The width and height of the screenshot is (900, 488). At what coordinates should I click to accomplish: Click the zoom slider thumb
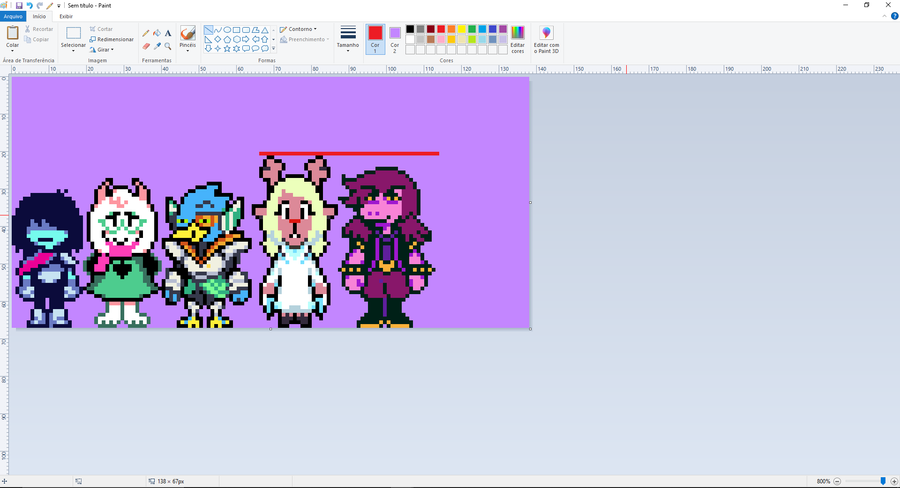pos(883,481)
